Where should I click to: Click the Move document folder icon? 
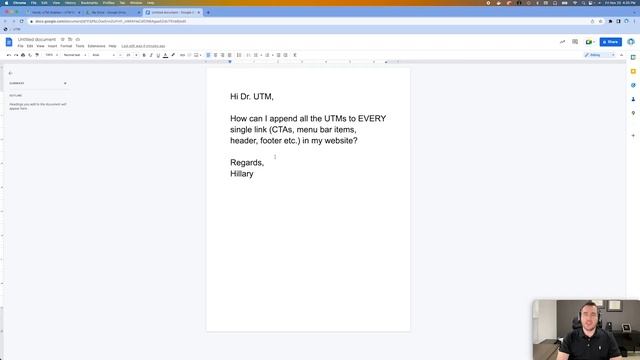(x=70, y=39)
